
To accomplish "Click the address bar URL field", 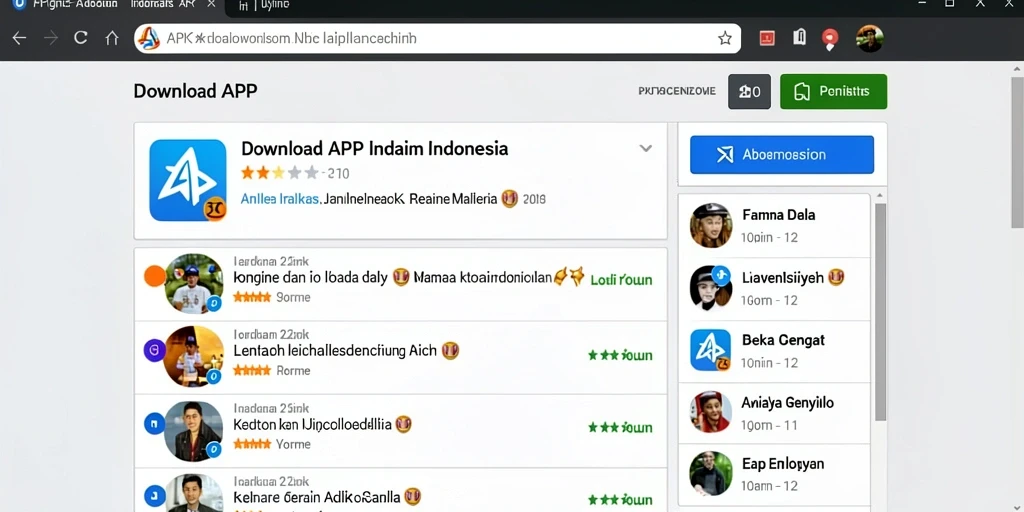I will 437,39.
